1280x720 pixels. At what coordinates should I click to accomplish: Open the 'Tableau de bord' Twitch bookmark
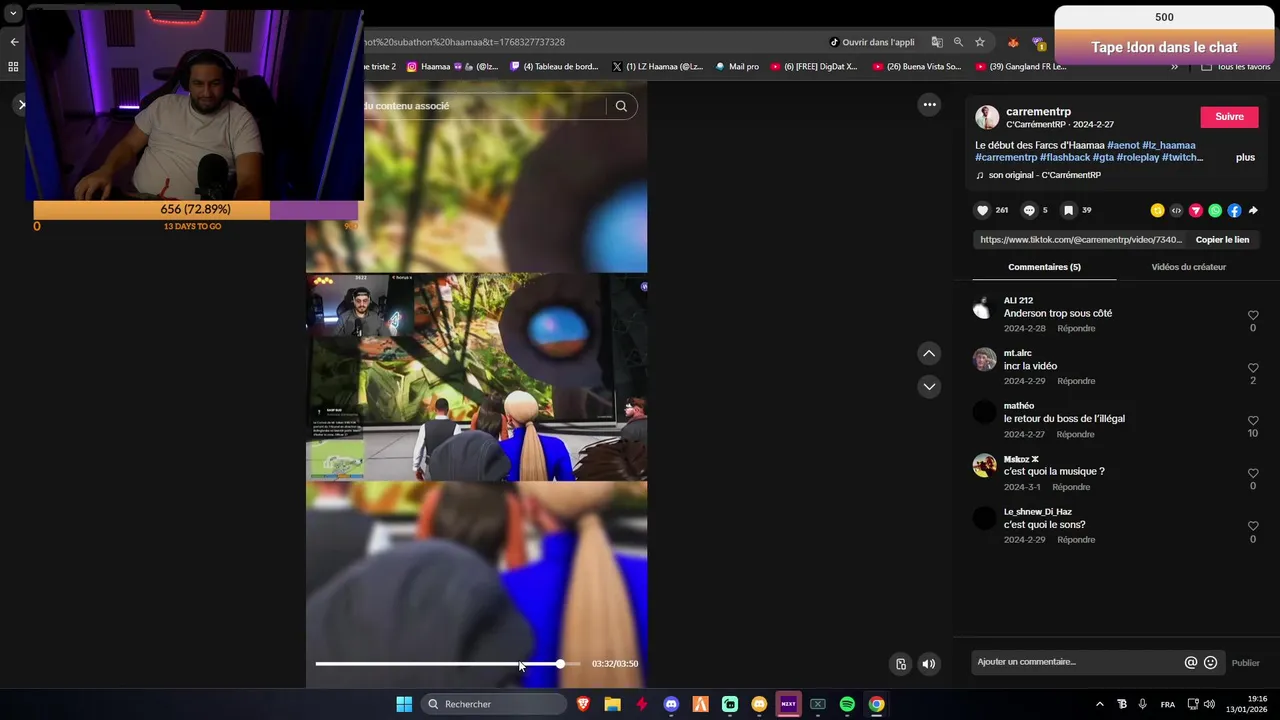coord(554,67)
